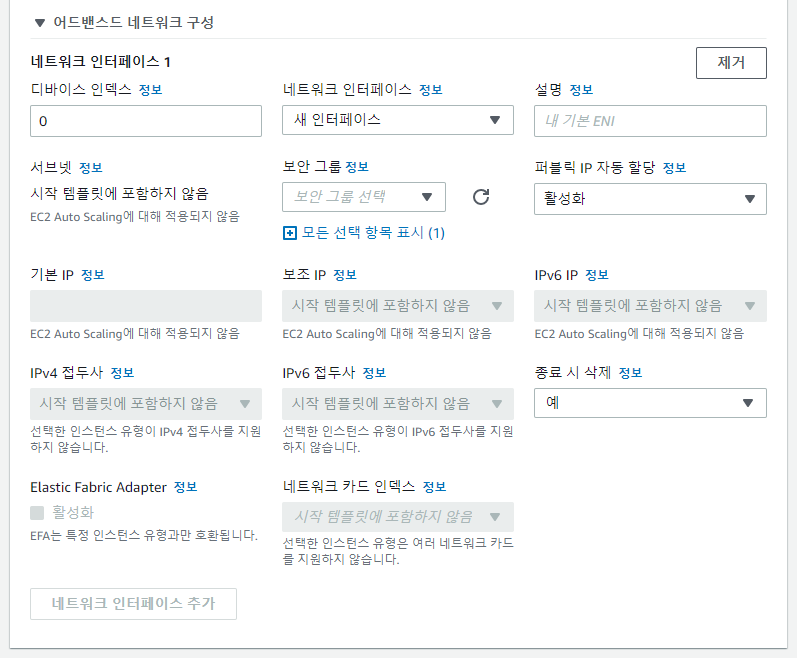
Task: Open 정보 link next to 종료 시 삭제
Action: [630, 373]
